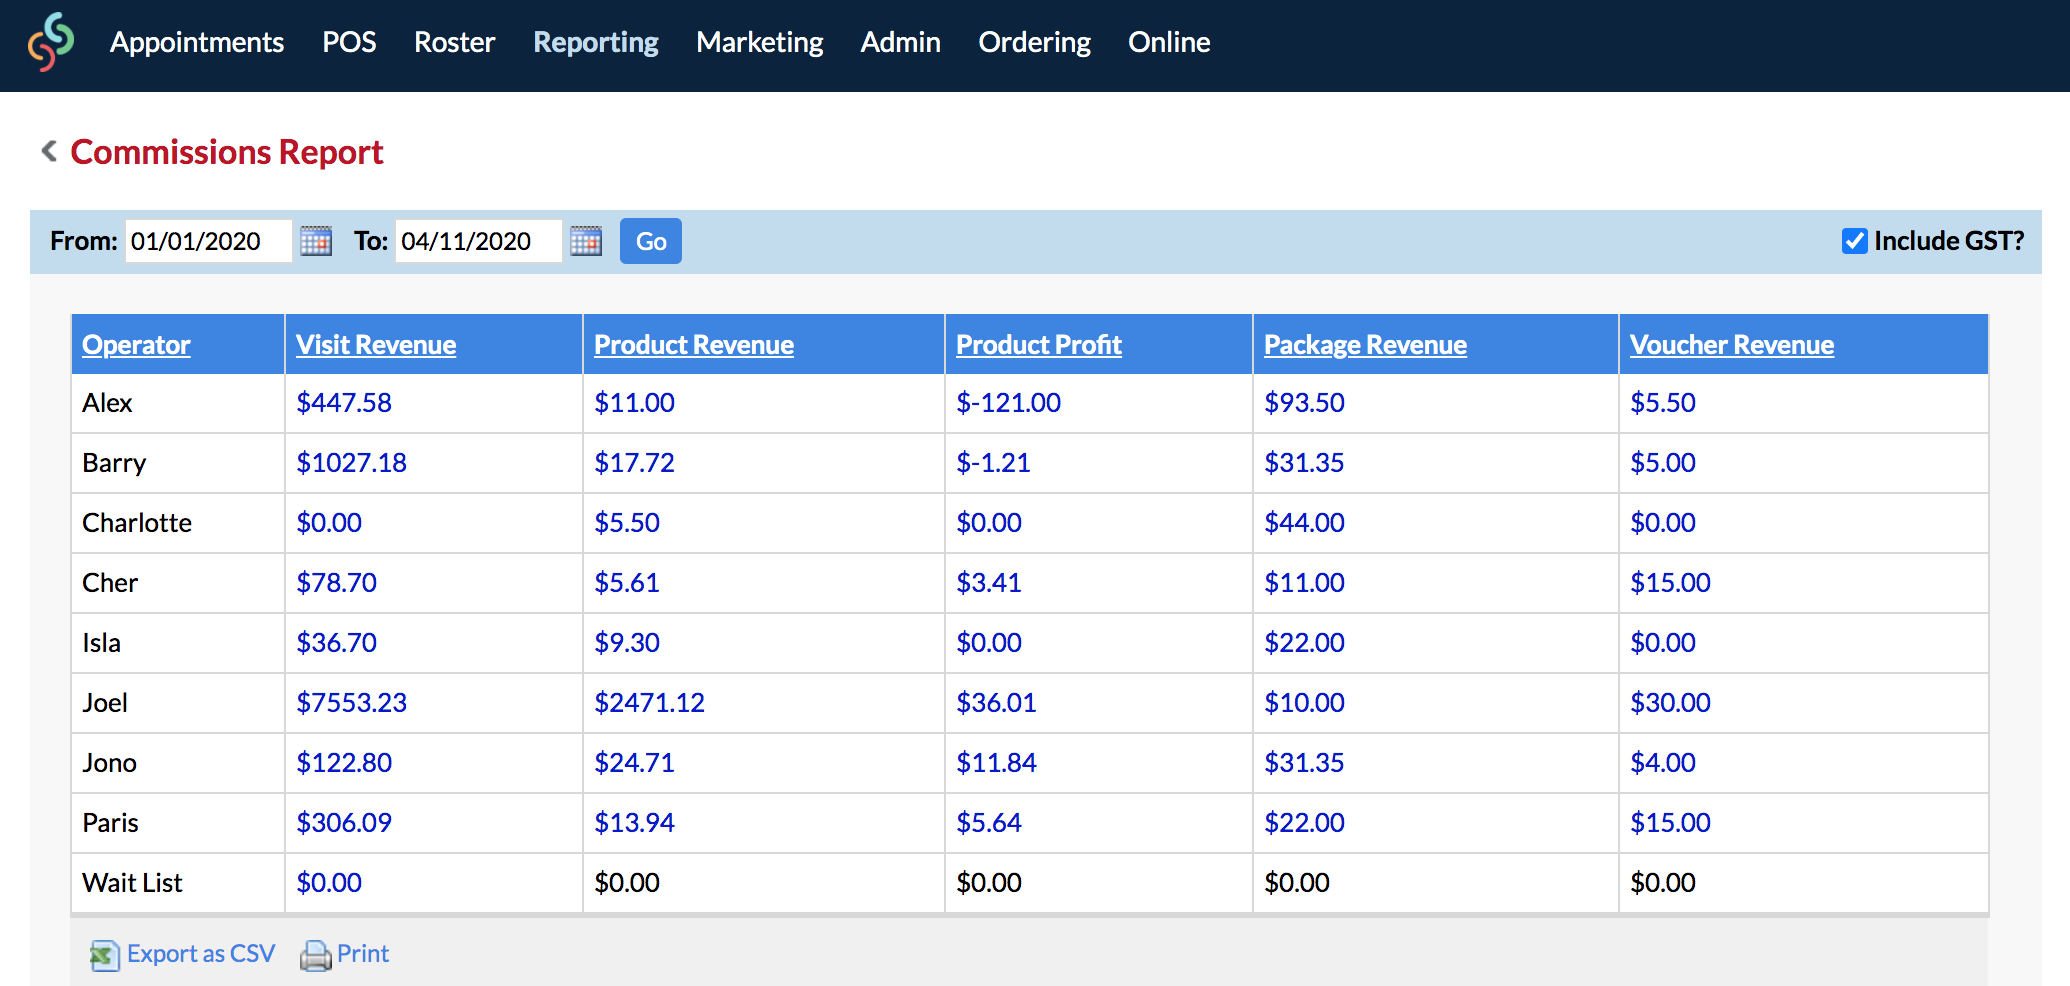Viewport: 2070px width, 986px height.
Task: Open Alex's visit revenue $447.58
Action: pyautogui.click(x=344, y=403)
